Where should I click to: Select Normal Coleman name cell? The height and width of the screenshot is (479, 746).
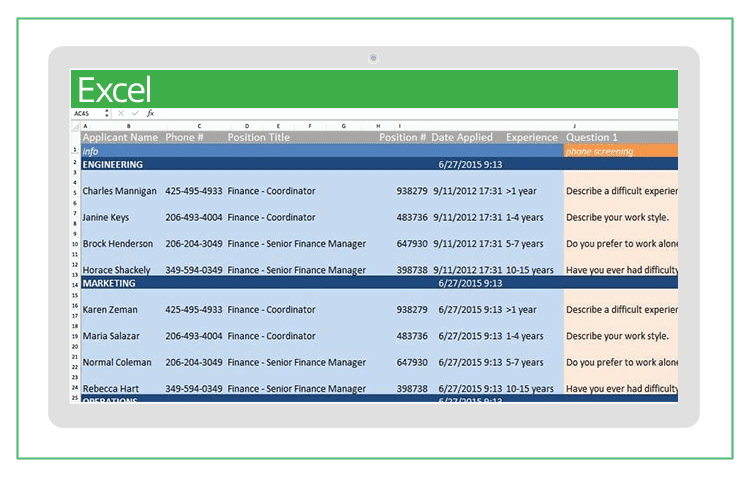[117, 362]
